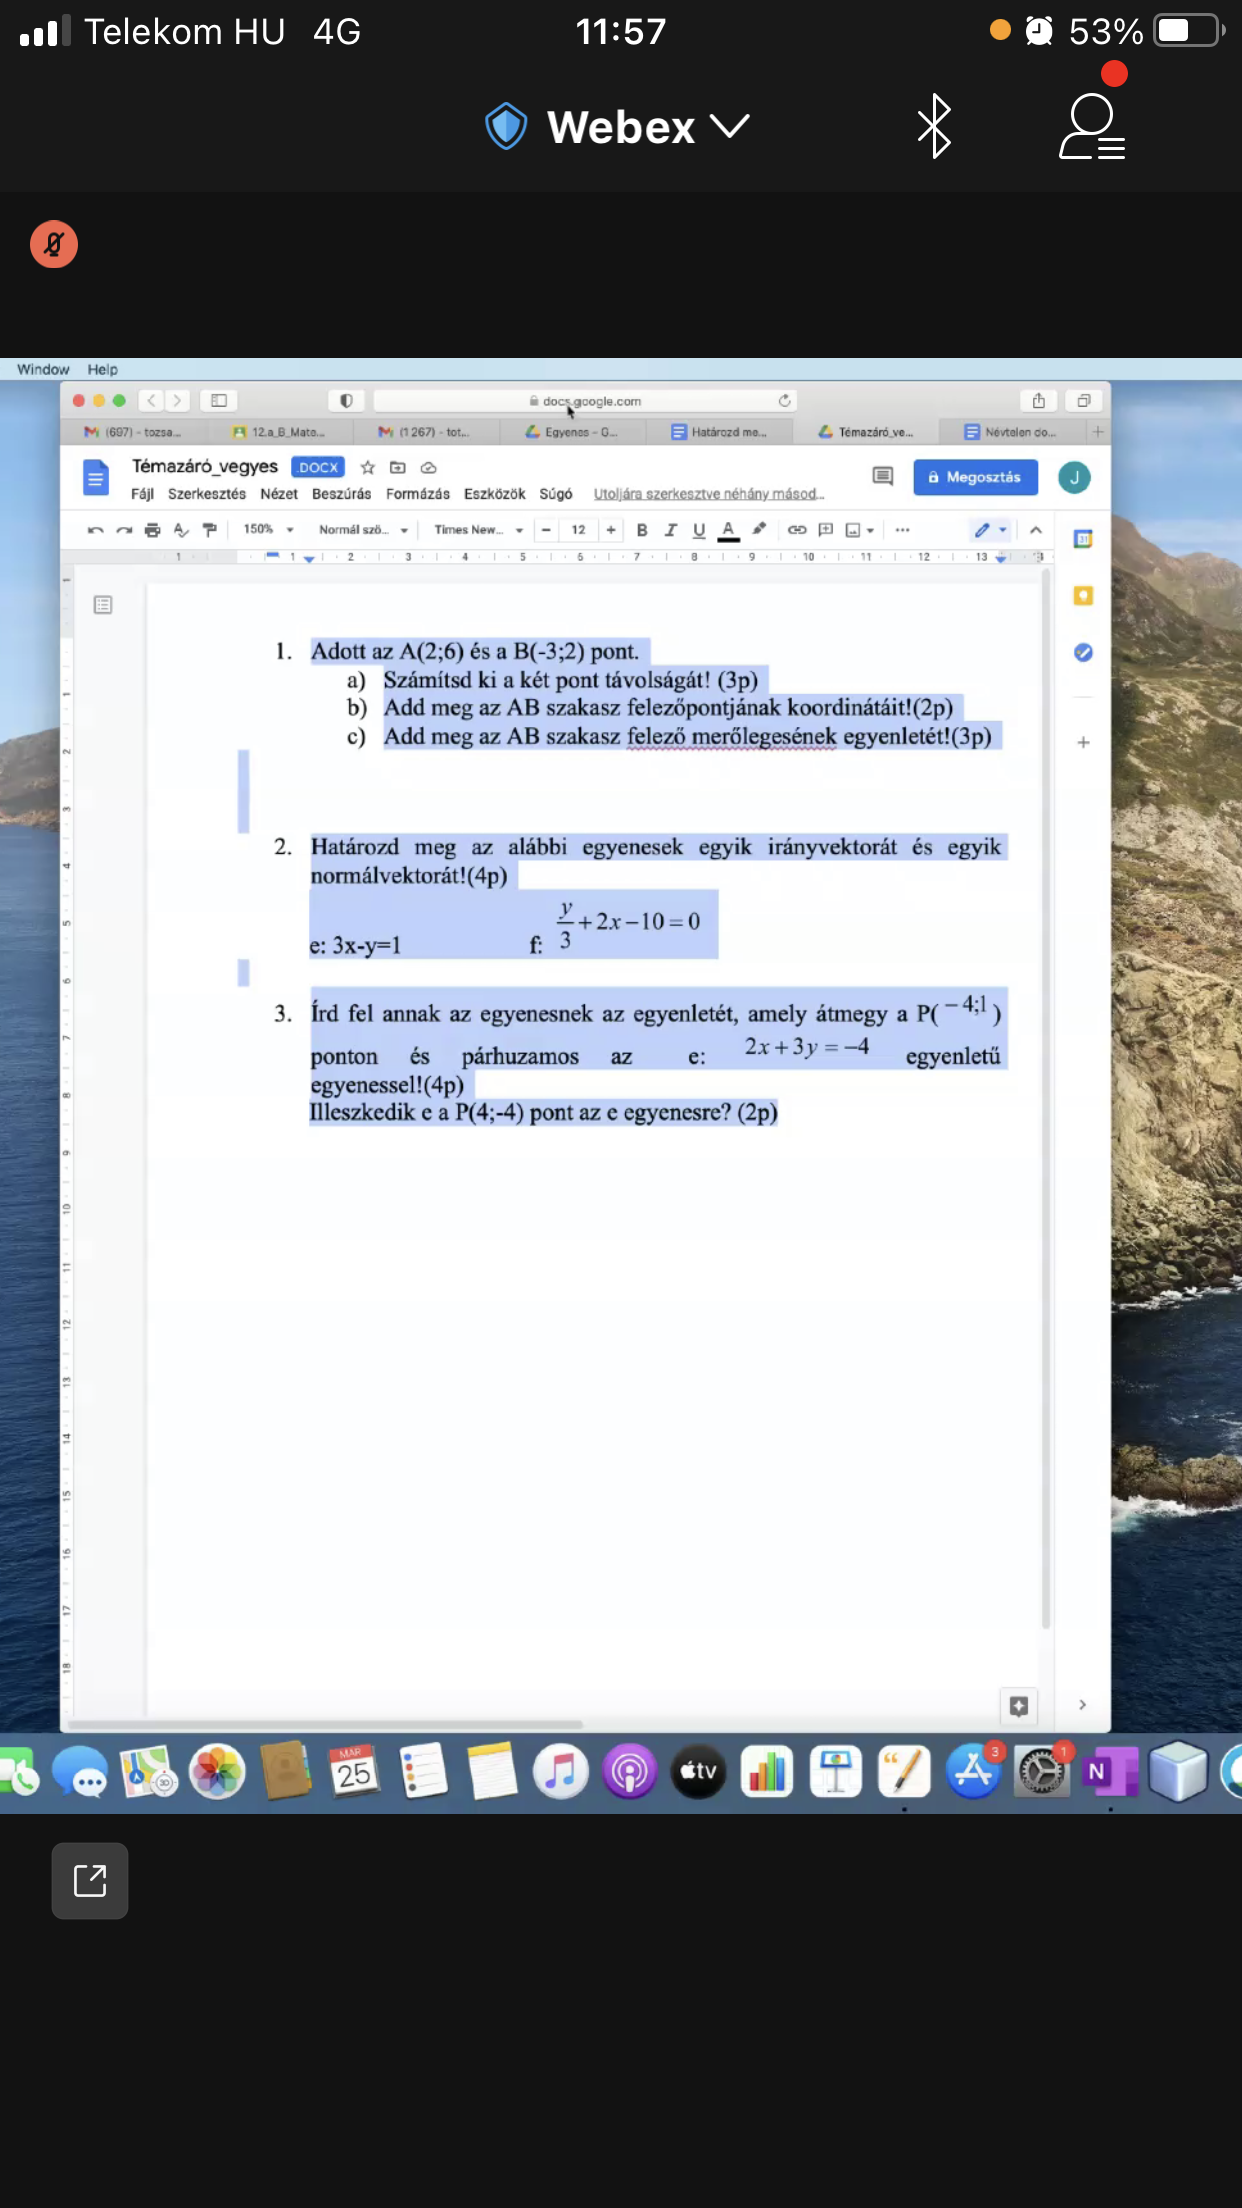This screenshot has height=2208, width=1242.
Task: Click the Bluetooth icon in Webex header
Action: click(933, 126)
